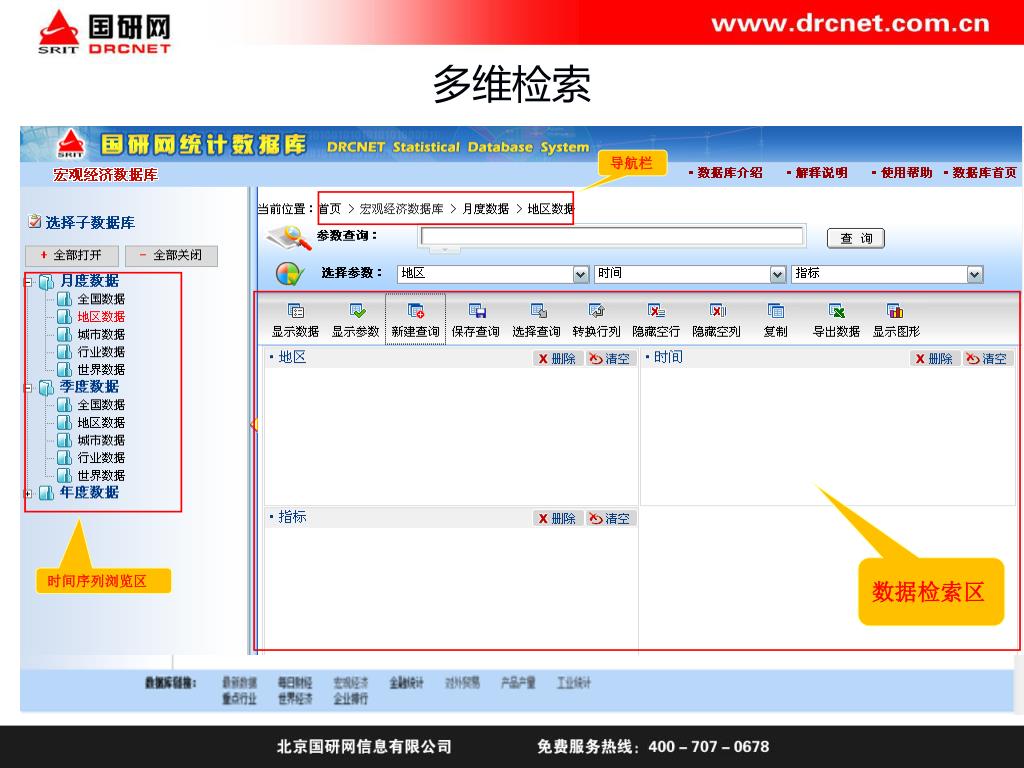Click into the 参数查询 text field
This screenshot has height=768, width=1024.
coord(612,236)
